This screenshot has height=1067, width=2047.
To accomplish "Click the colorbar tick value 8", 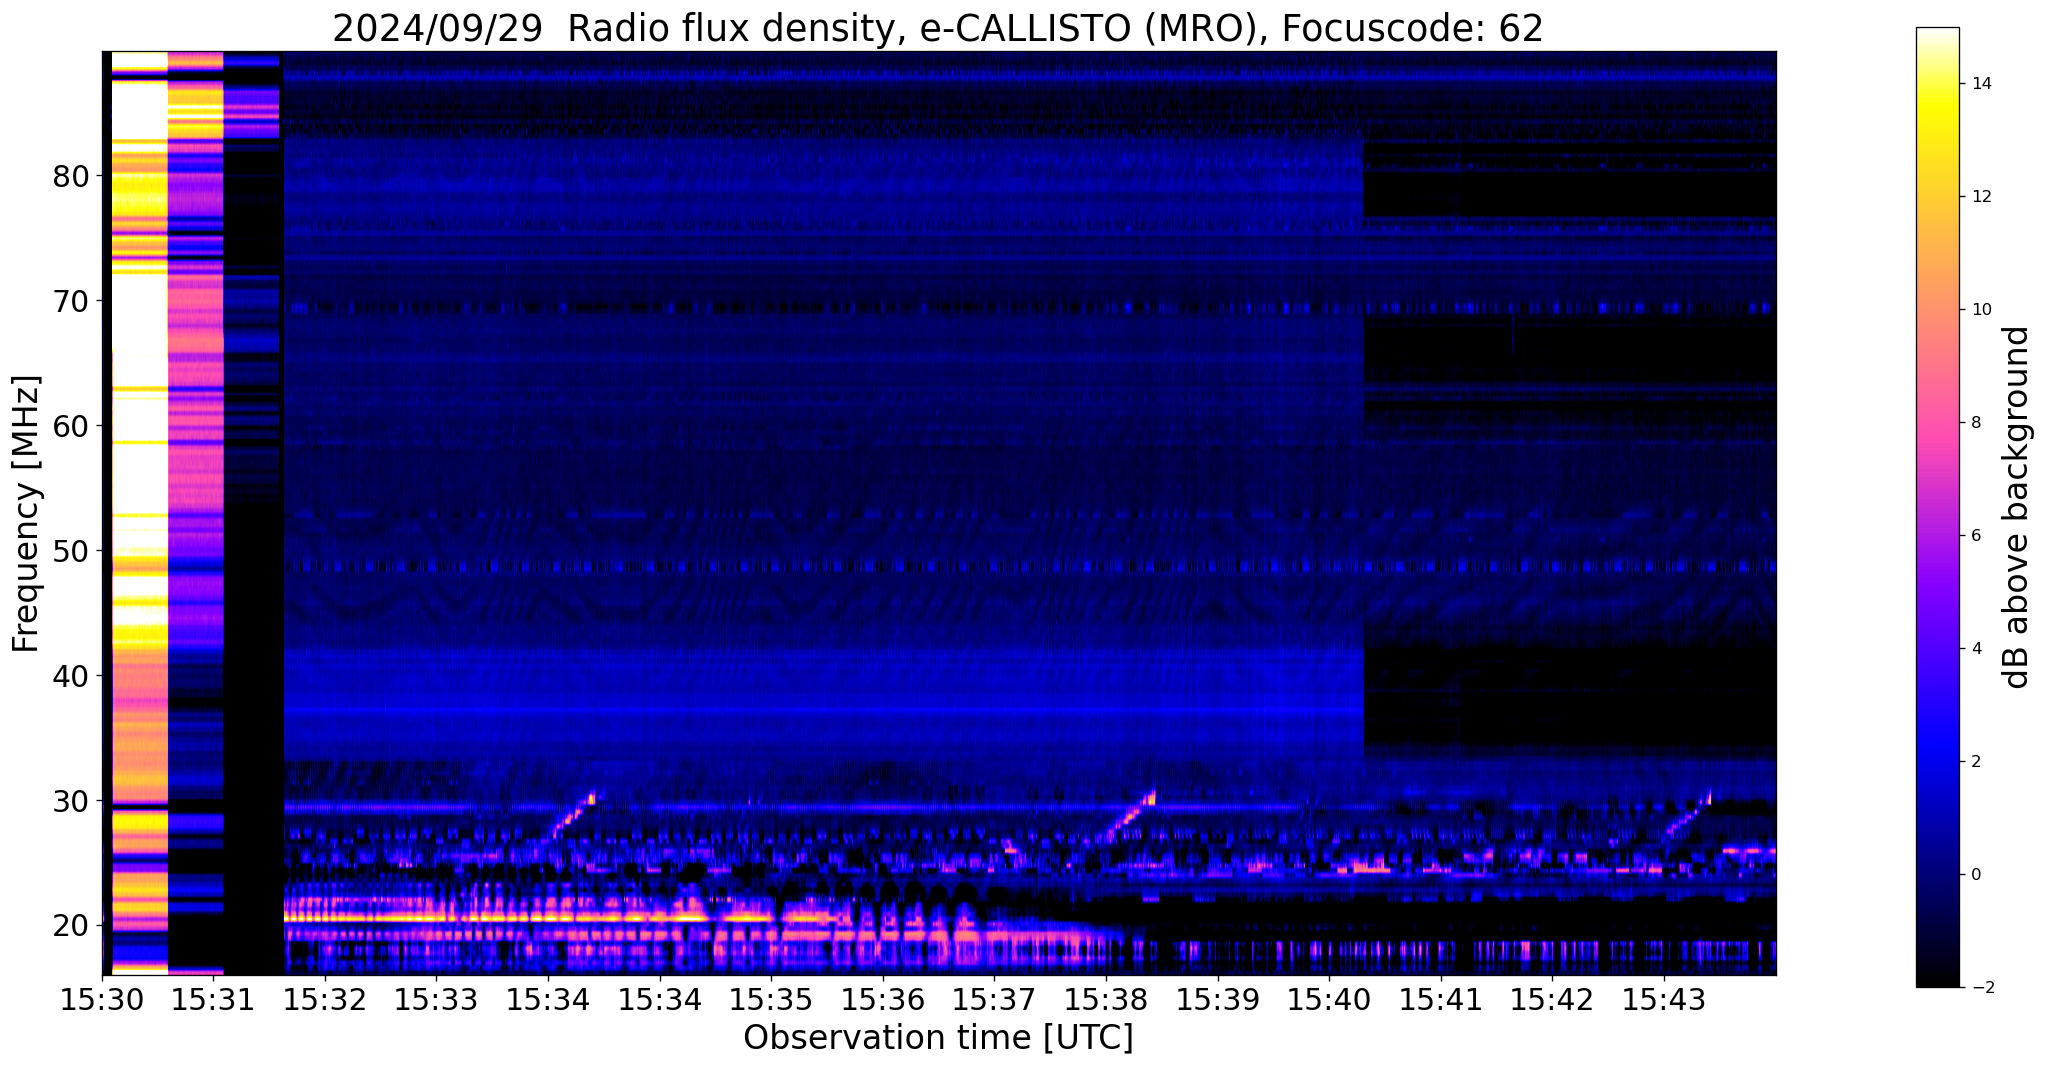I will coord(1975,423).
